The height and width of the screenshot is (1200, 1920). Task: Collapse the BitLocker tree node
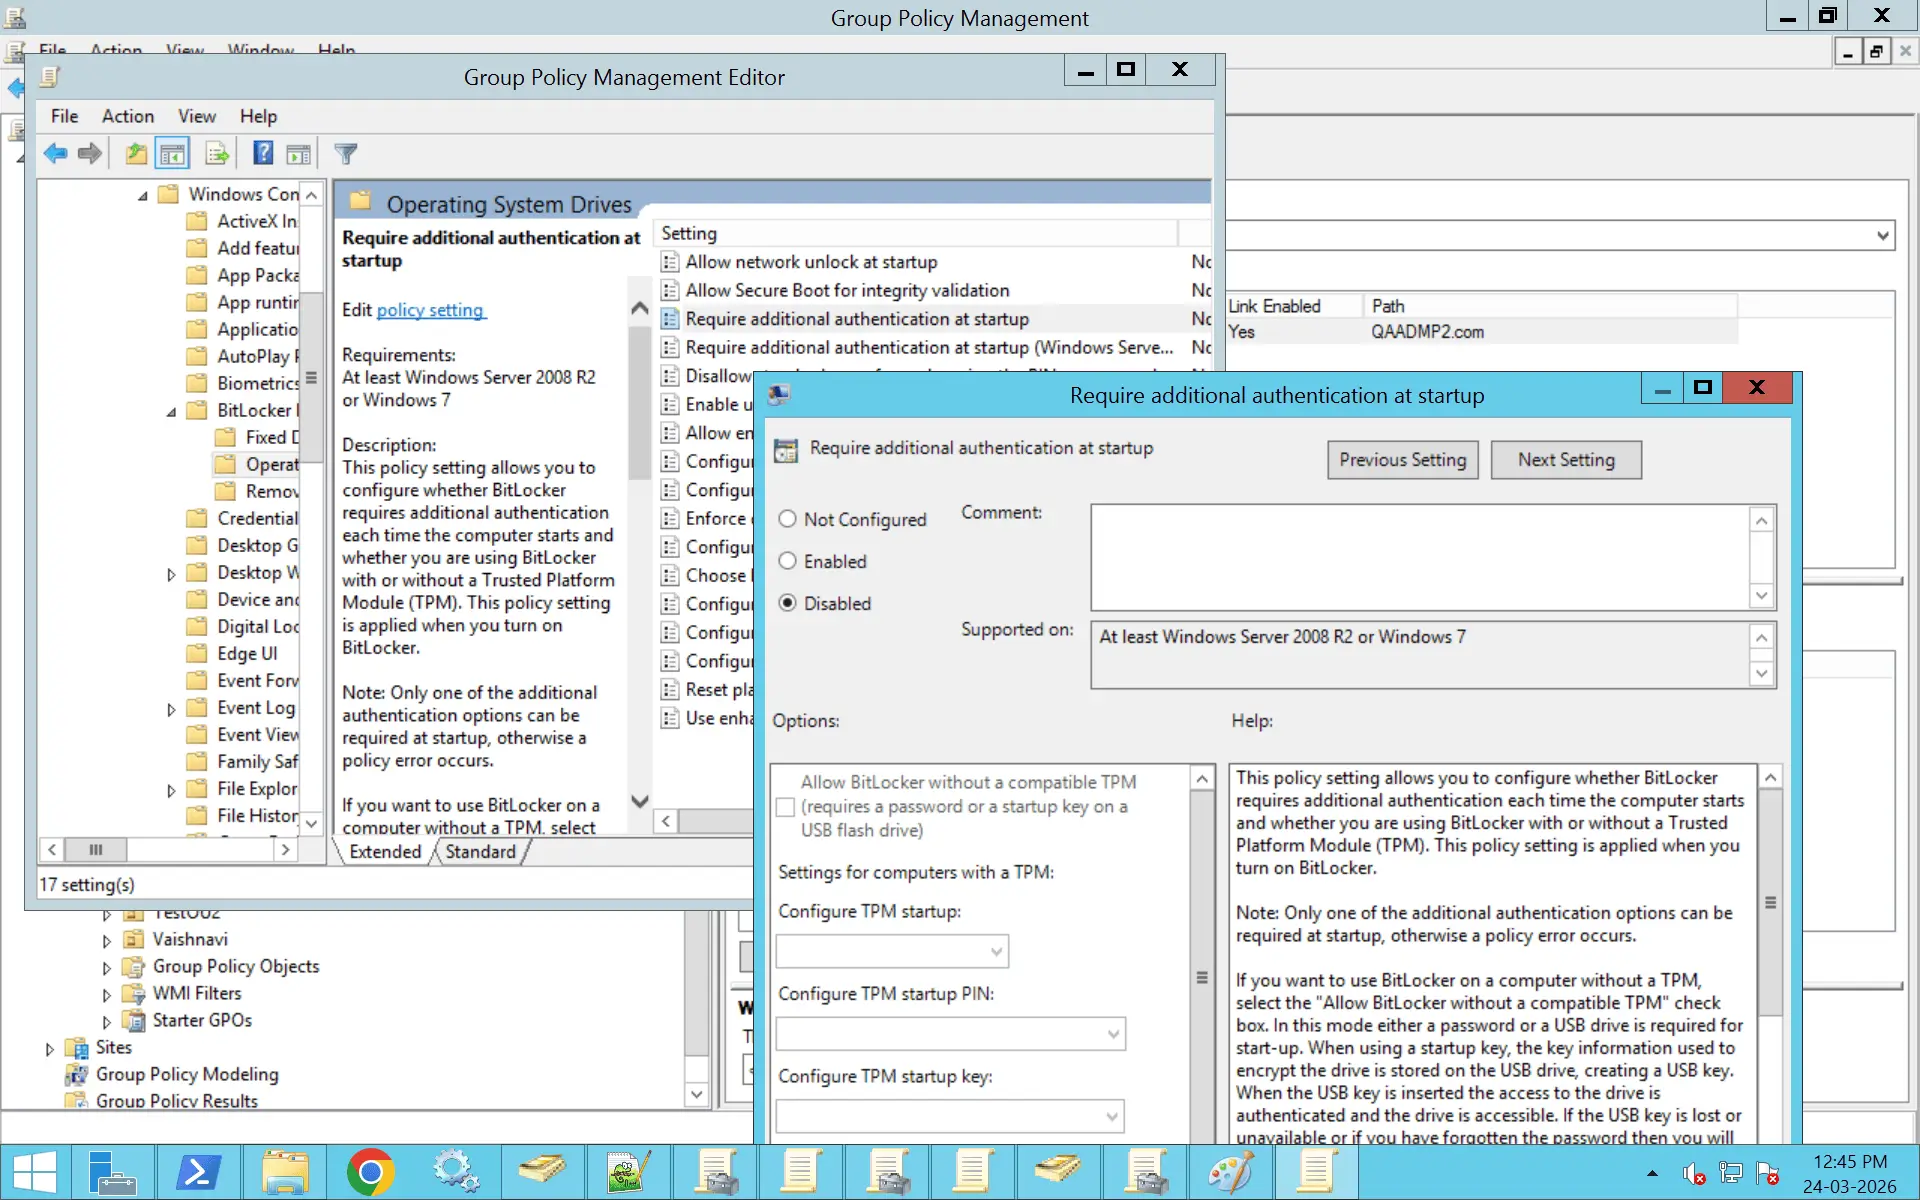171,410
